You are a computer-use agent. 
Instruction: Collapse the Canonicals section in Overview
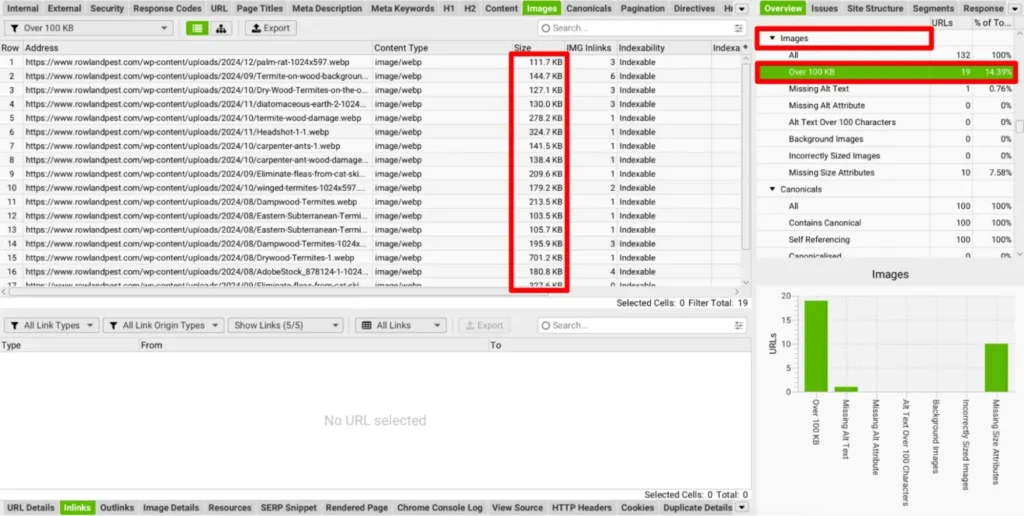[x=772, y=189]
